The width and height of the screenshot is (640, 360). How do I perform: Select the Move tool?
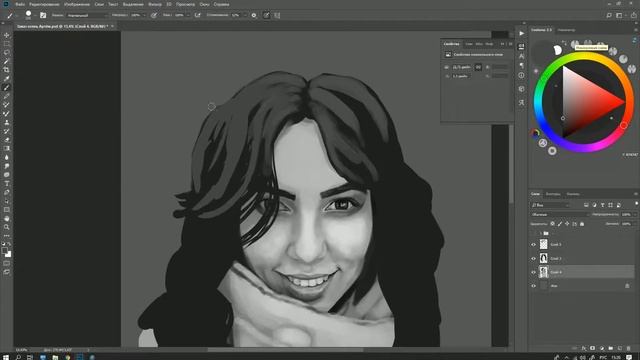(x=7, y=36)
